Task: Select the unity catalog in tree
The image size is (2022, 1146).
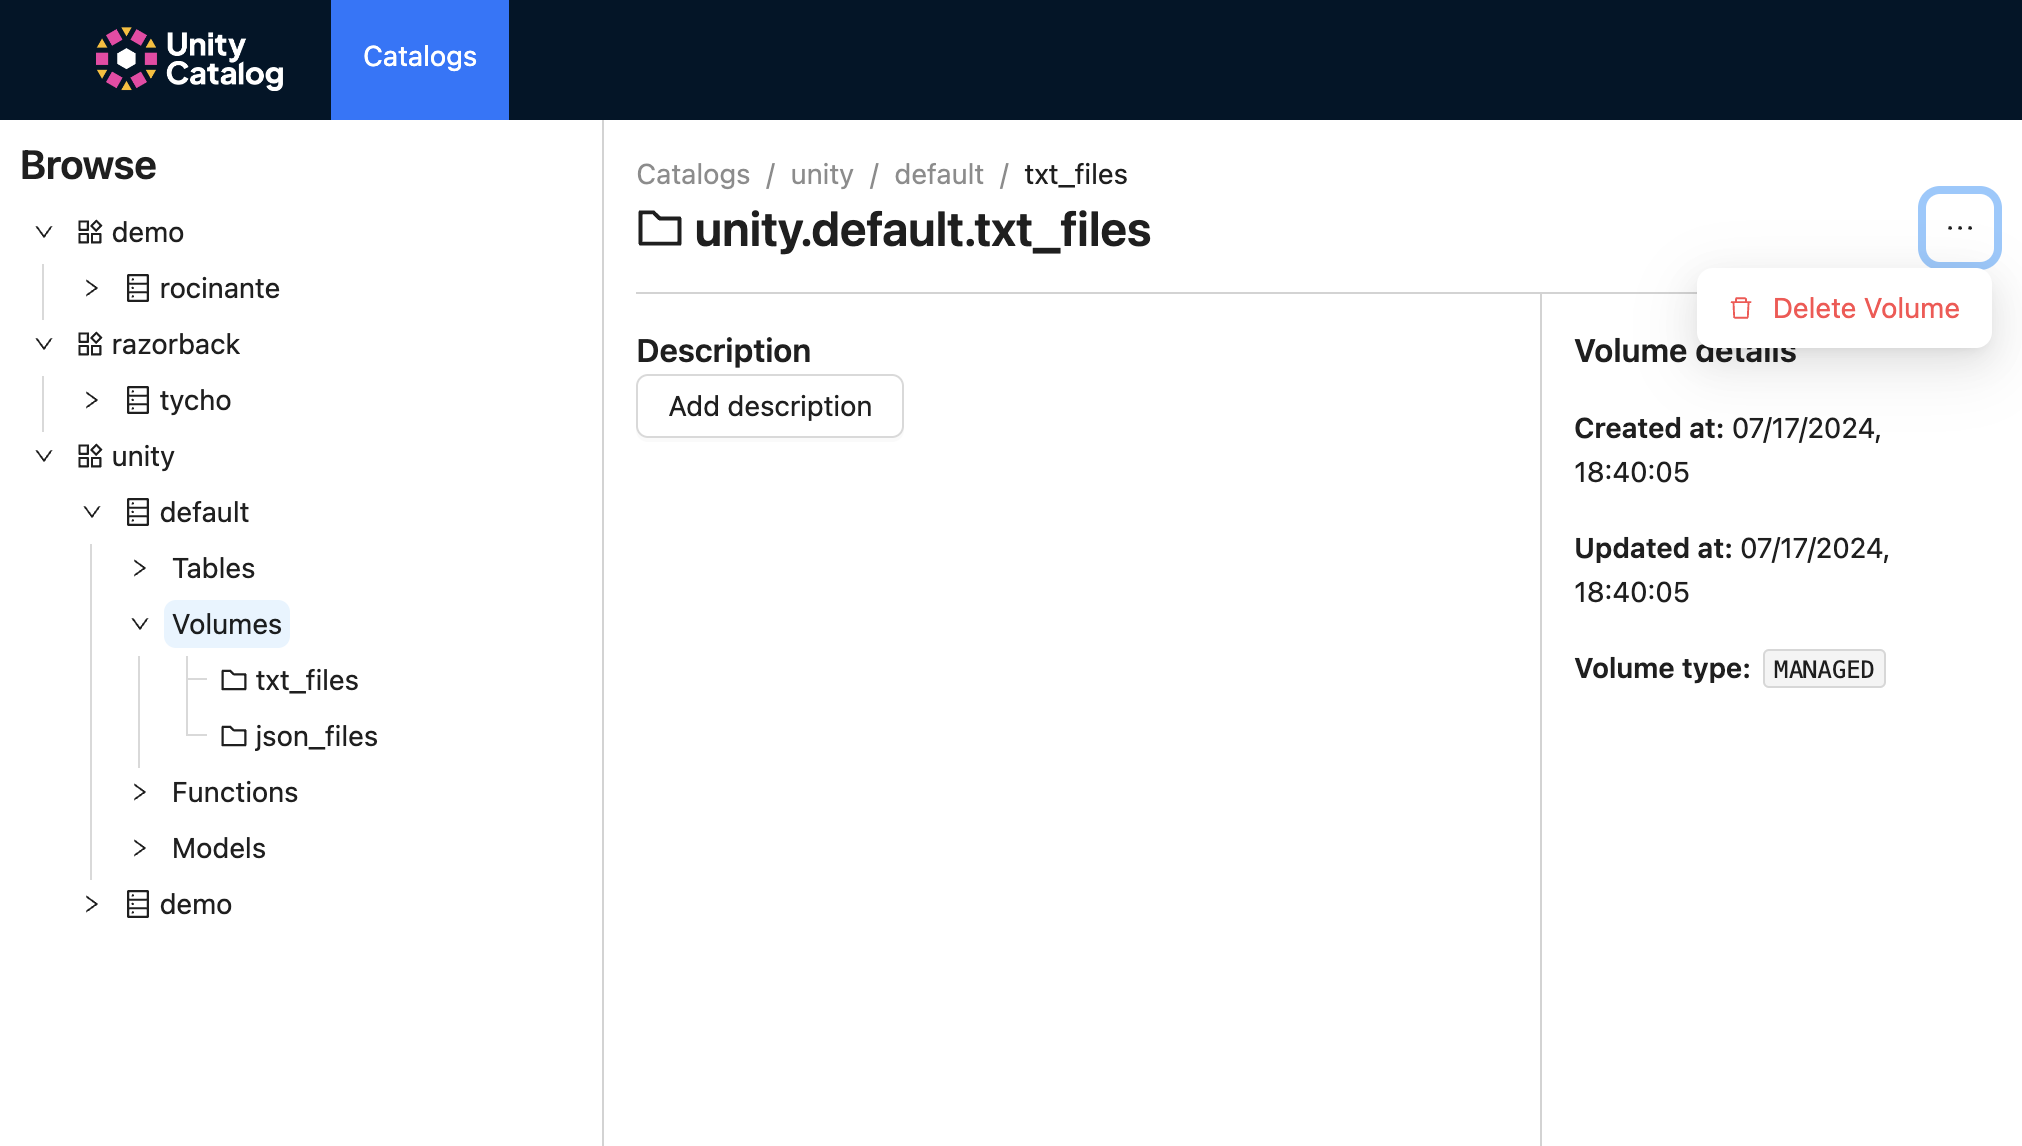Action: (x=143, y=456)
